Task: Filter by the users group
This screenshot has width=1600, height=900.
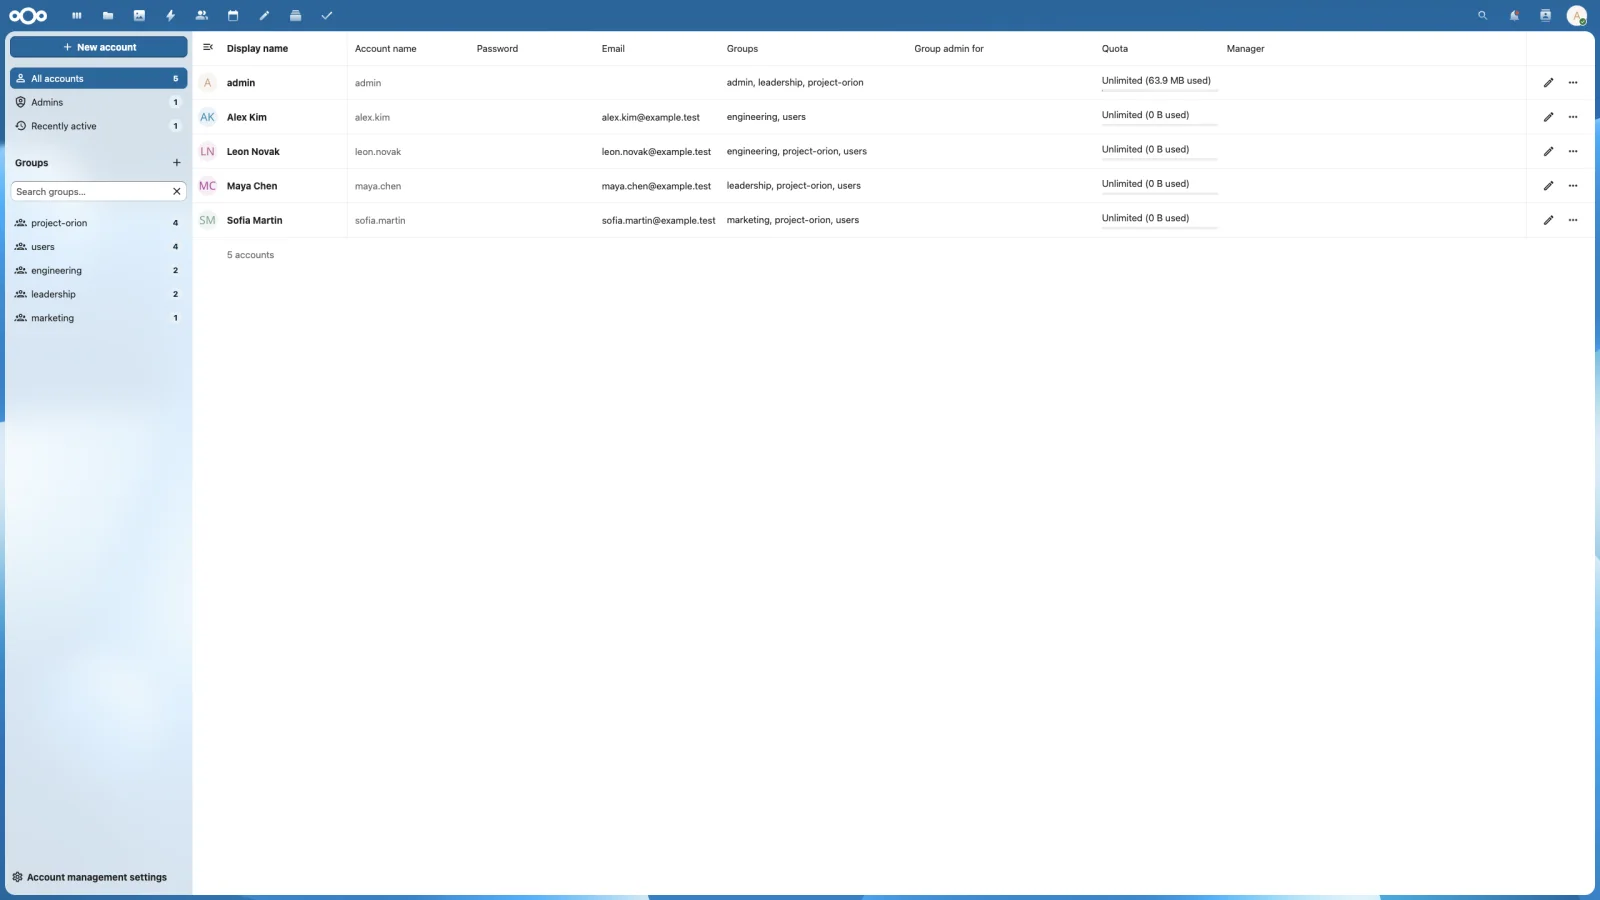Action: (98, 247)
